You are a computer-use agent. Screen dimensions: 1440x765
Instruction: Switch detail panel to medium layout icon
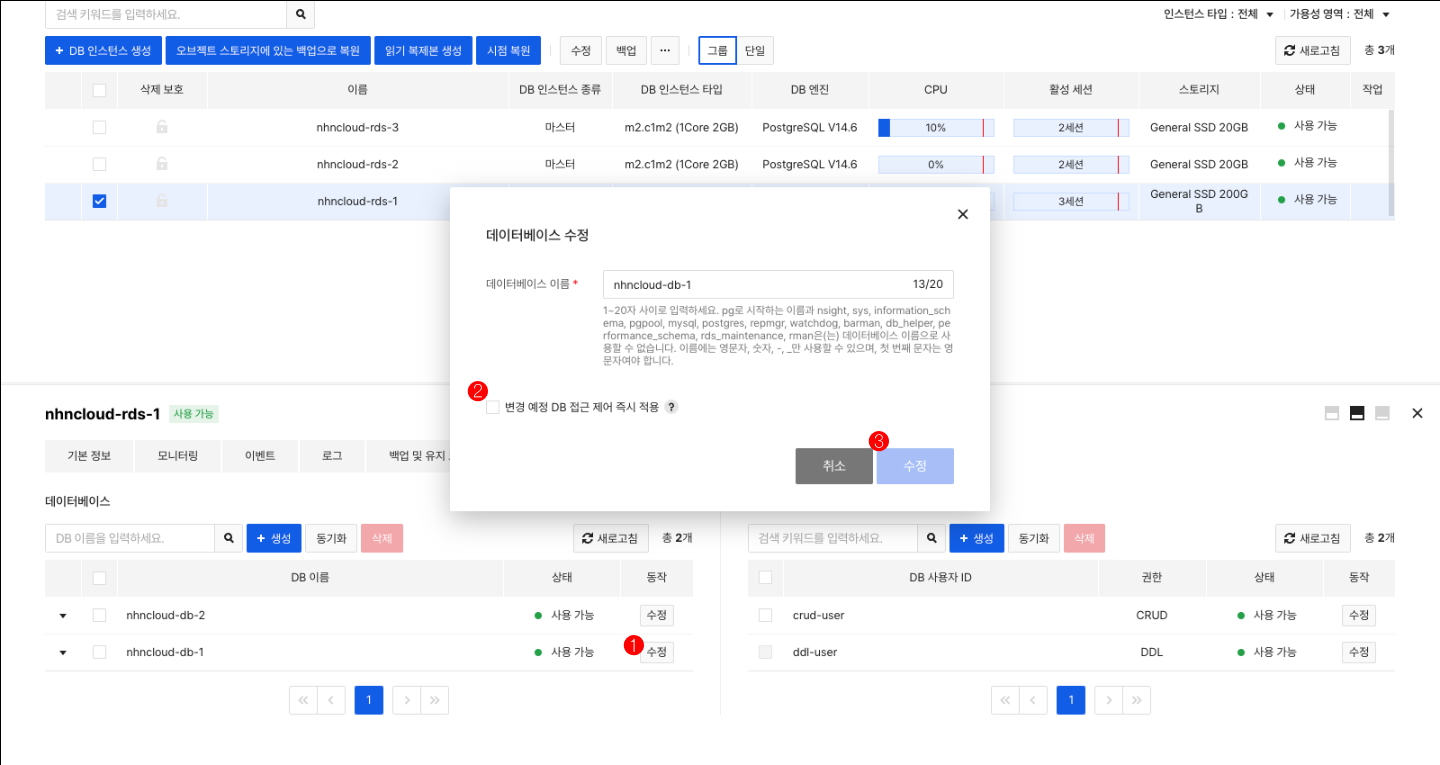click(x=1357, y=413)
